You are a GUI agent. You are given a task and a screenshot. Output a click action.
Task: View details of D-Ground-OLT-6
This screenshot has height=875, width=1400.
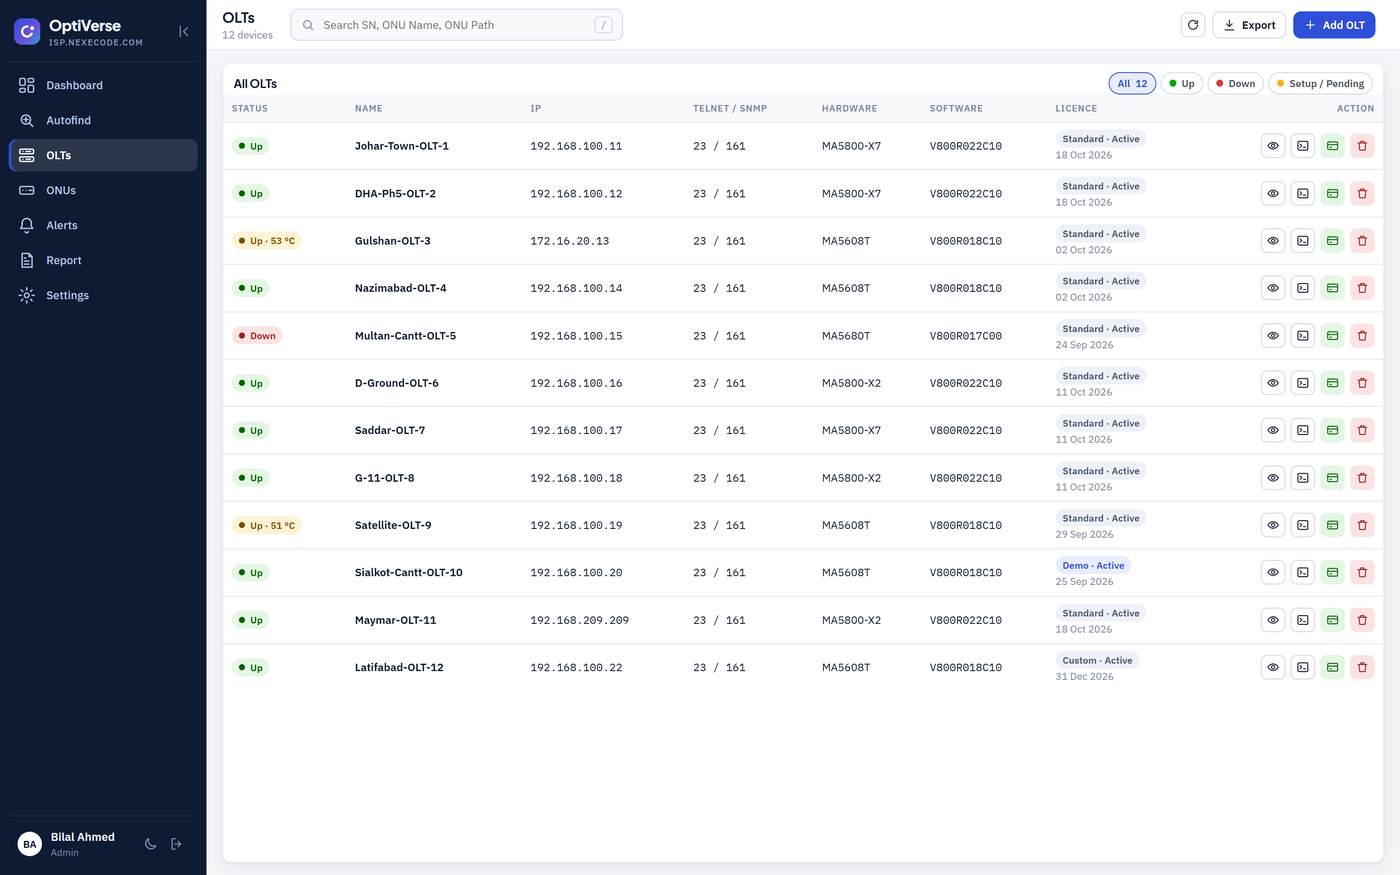1273,383
